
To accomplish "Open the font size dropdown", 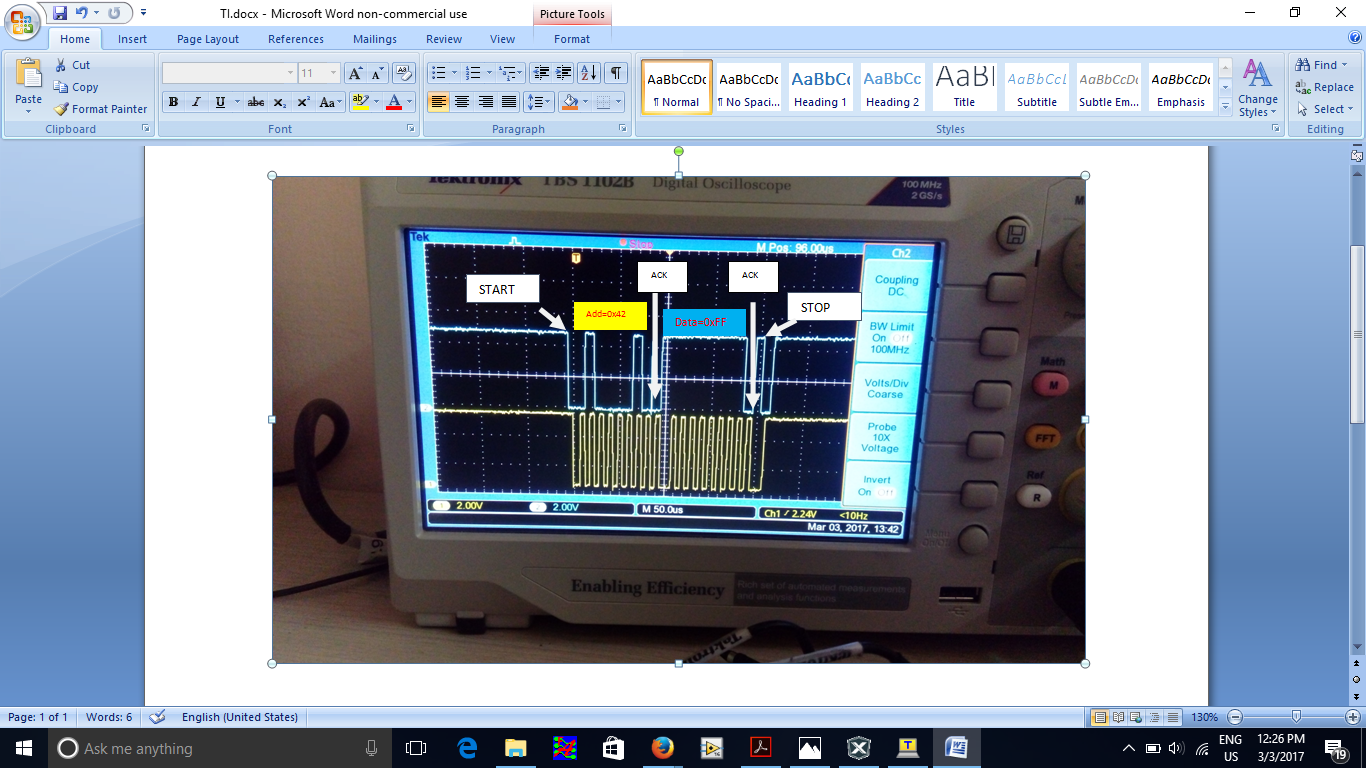I will (335, 73).
